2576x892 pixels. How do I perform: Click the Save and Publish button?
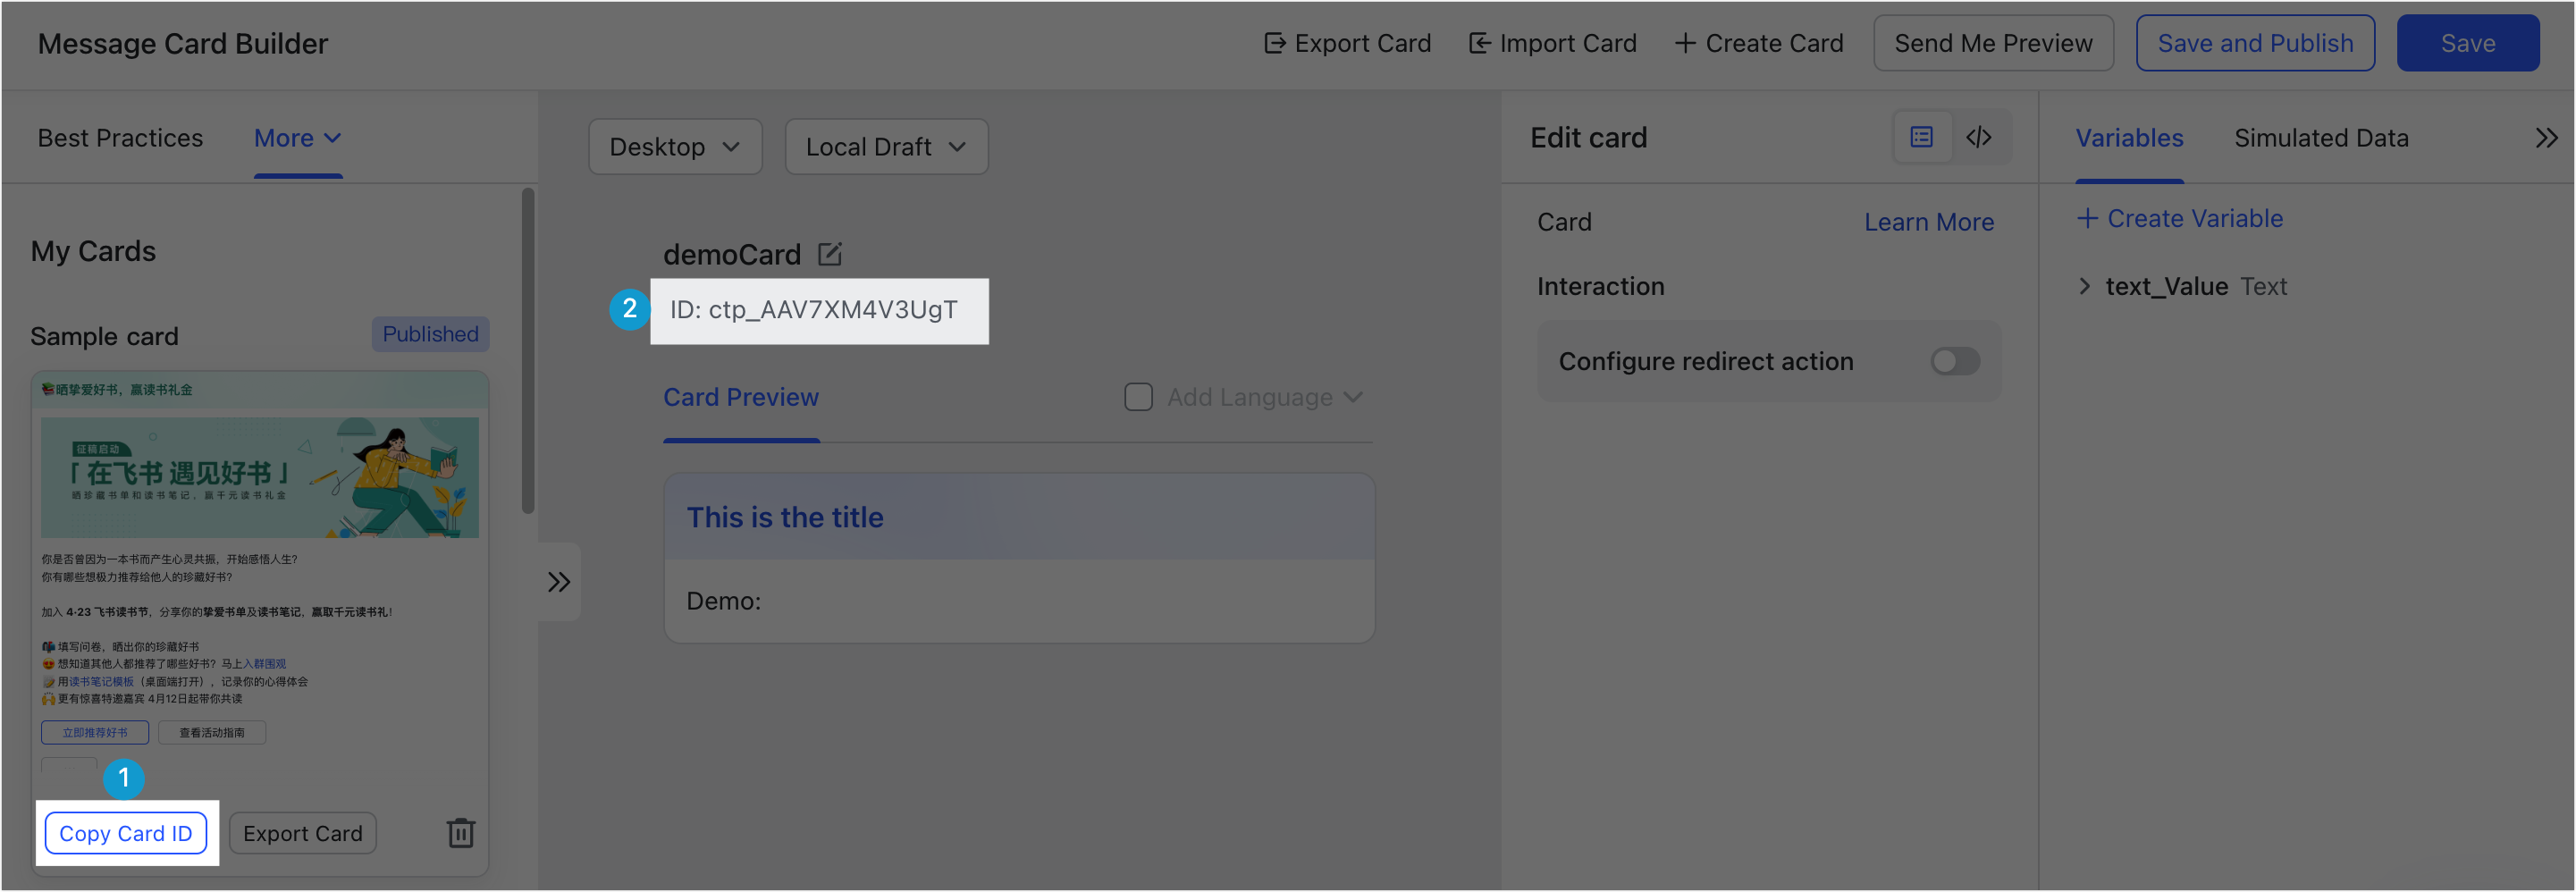(x=2255, y=43)
